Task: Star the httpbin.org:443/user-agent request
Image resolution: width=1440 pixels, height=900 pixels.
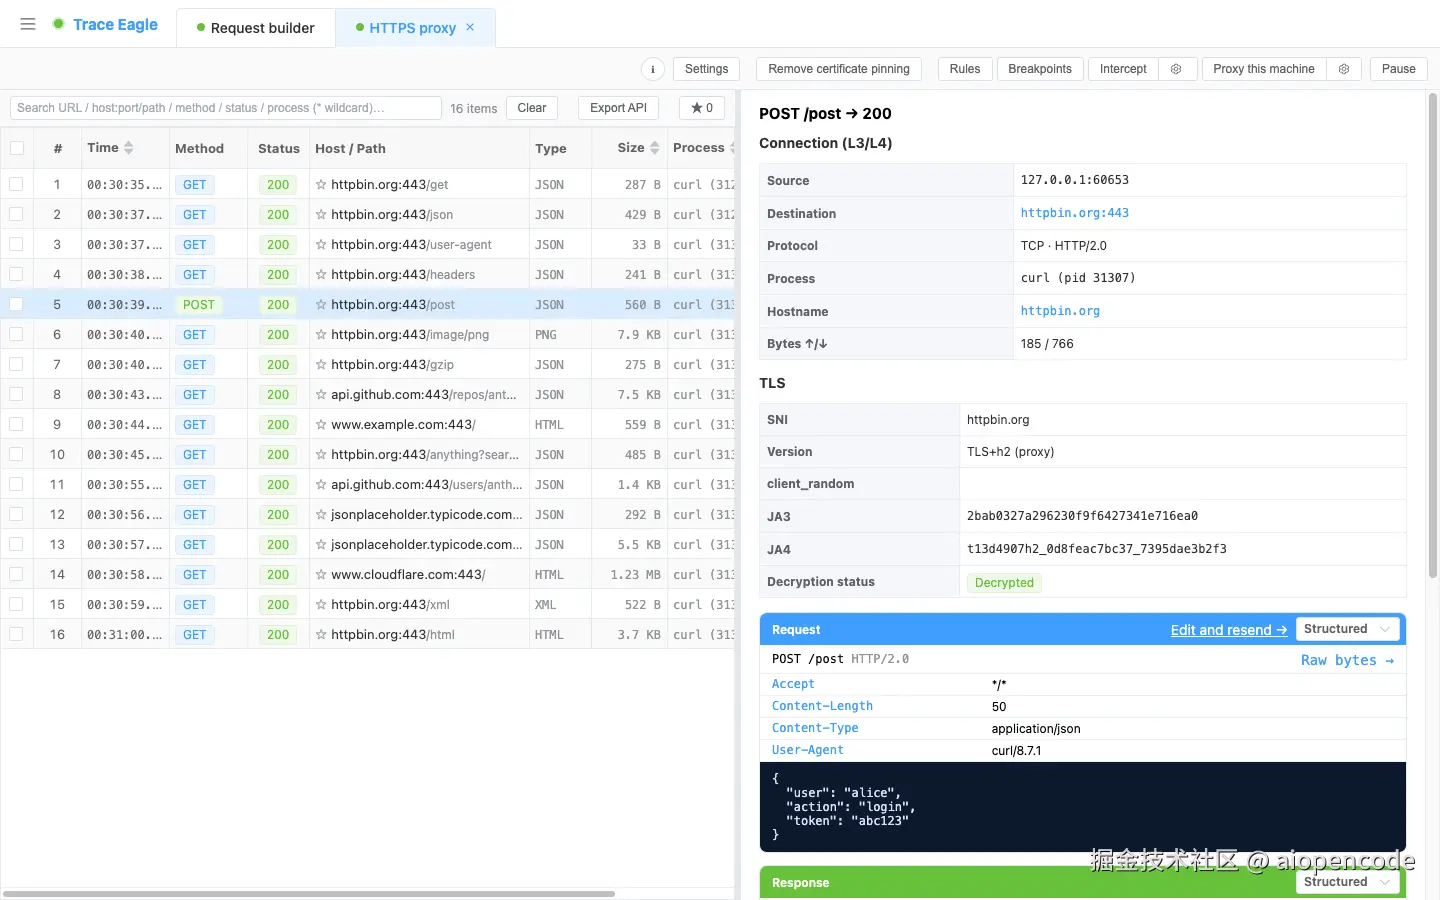Action: (x=321, y=245)
